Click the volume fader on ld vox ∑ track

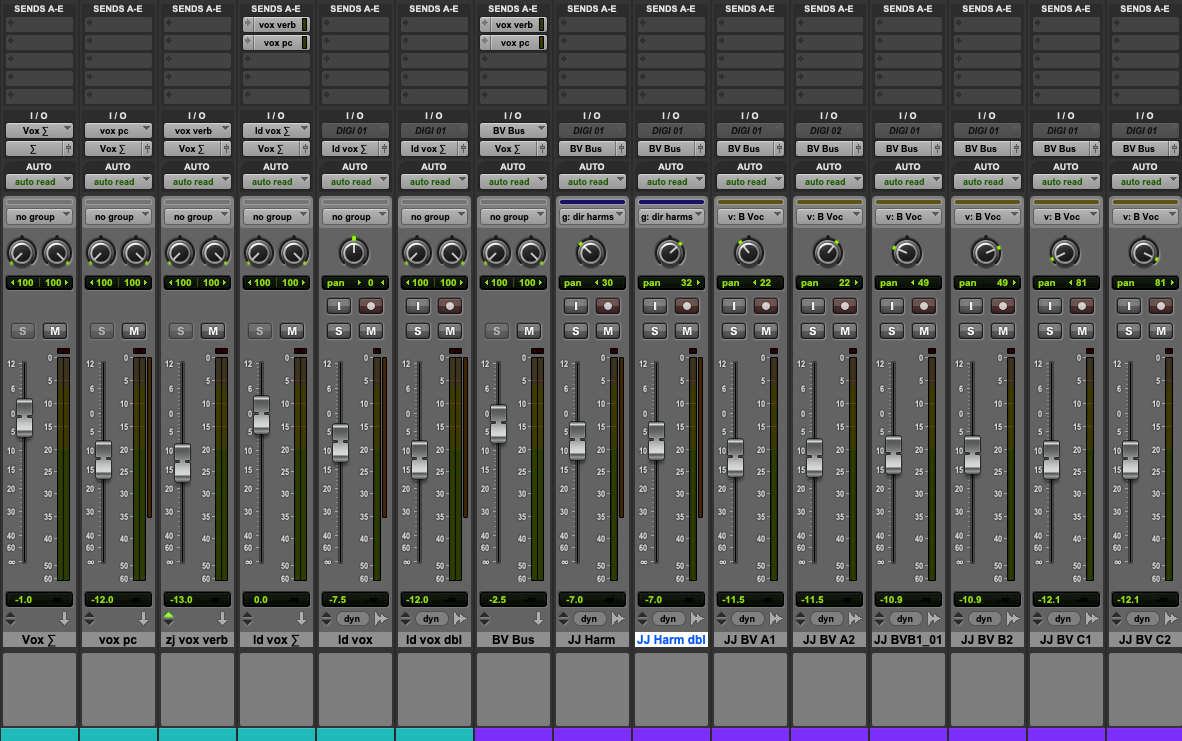pos(261,415)
